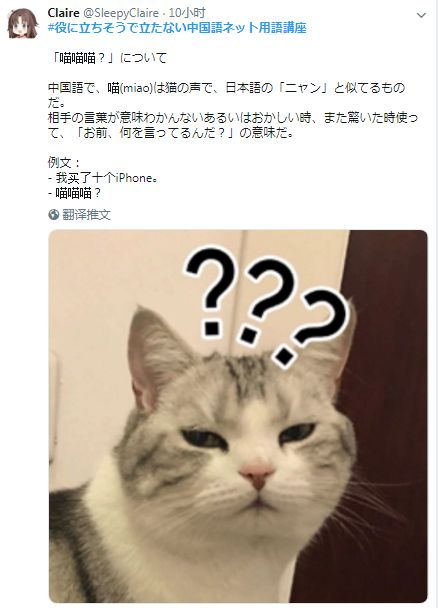The height and width of the screenshot is (608, 438).
Task: Open the #役に立ちそうで立たない中国語ネット用語講座 hashtag
Action: 177,28
